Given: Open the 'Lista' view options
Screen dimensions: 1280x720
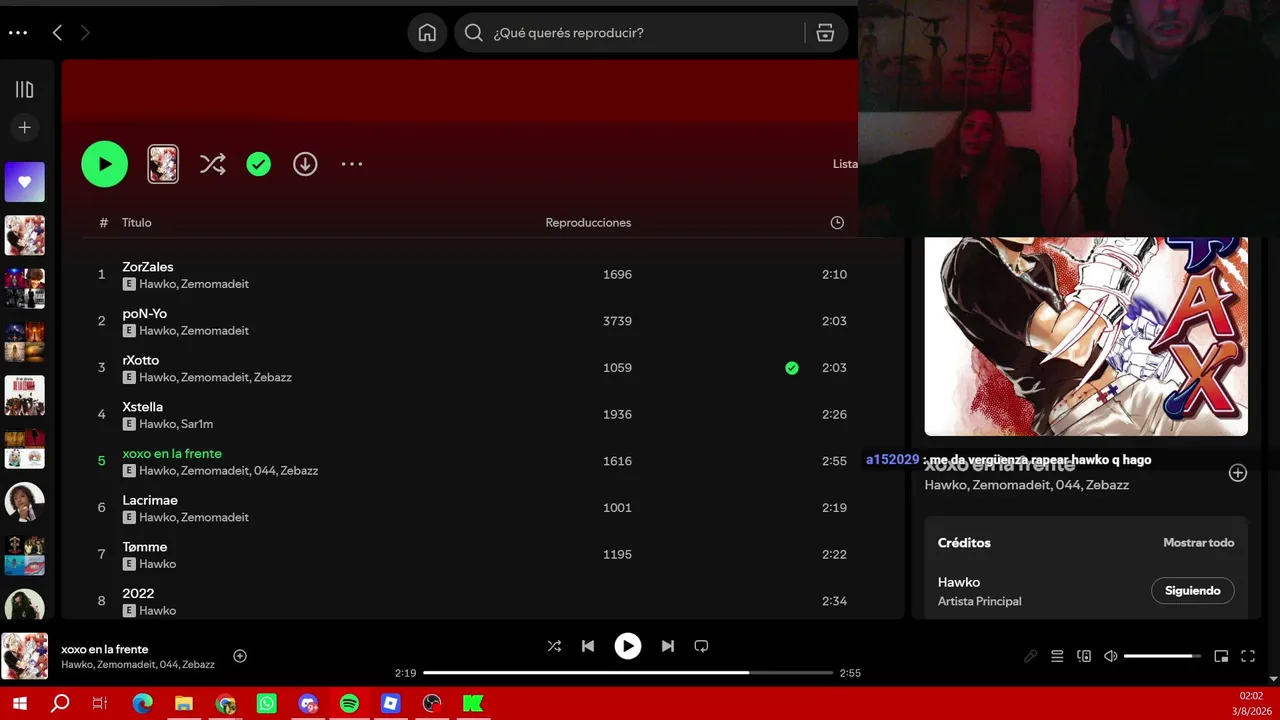Looking at the screenshot, I should pyautogui.click(x=845, y=164).
